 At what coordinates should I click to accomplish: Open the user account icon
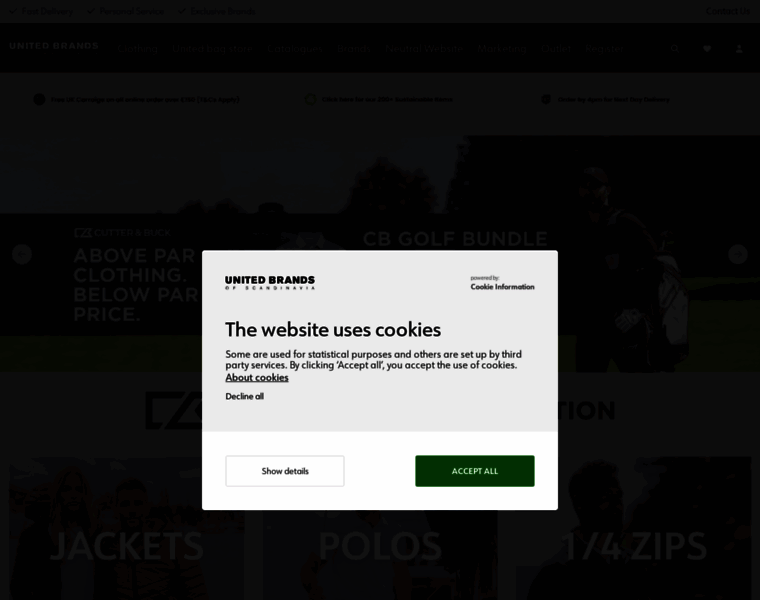click(739, 48)
